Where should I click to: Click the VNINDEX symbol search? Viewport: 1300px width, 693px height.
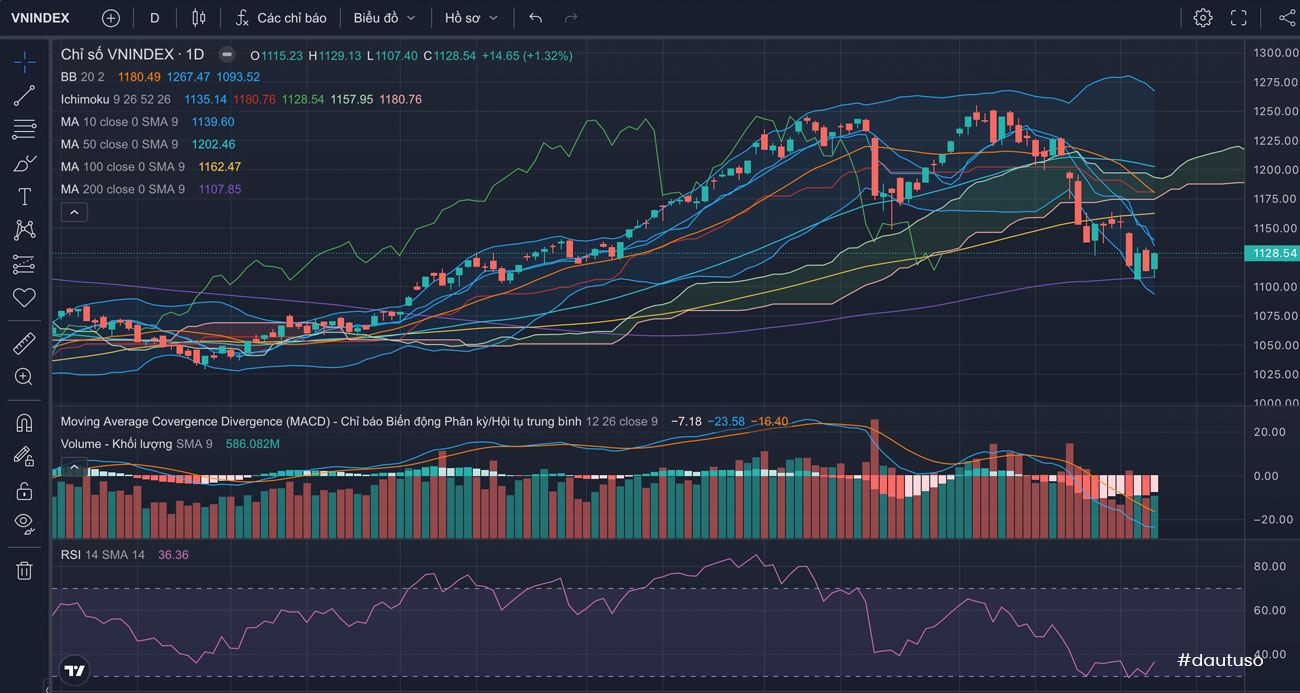click(x=40, y=18)
